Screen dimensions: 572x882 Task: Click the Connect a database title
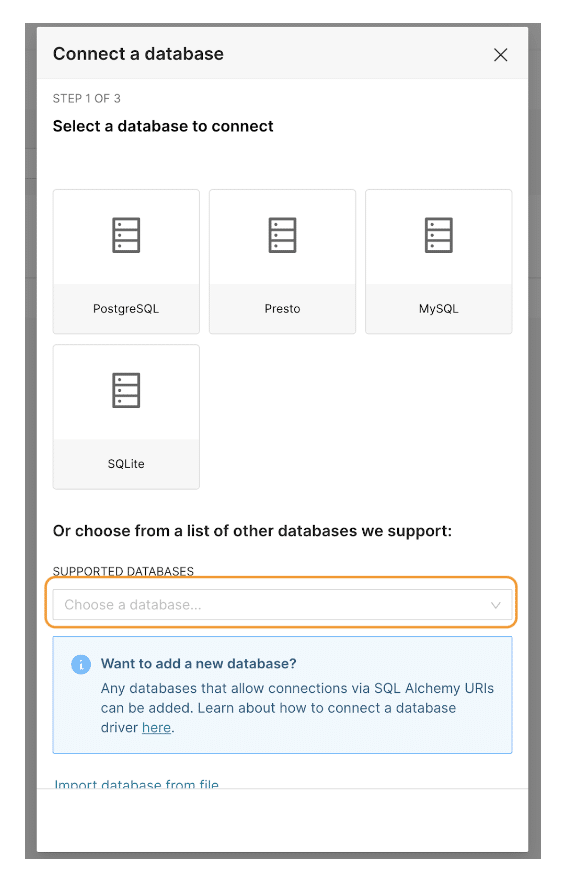[x=138, y=54]
